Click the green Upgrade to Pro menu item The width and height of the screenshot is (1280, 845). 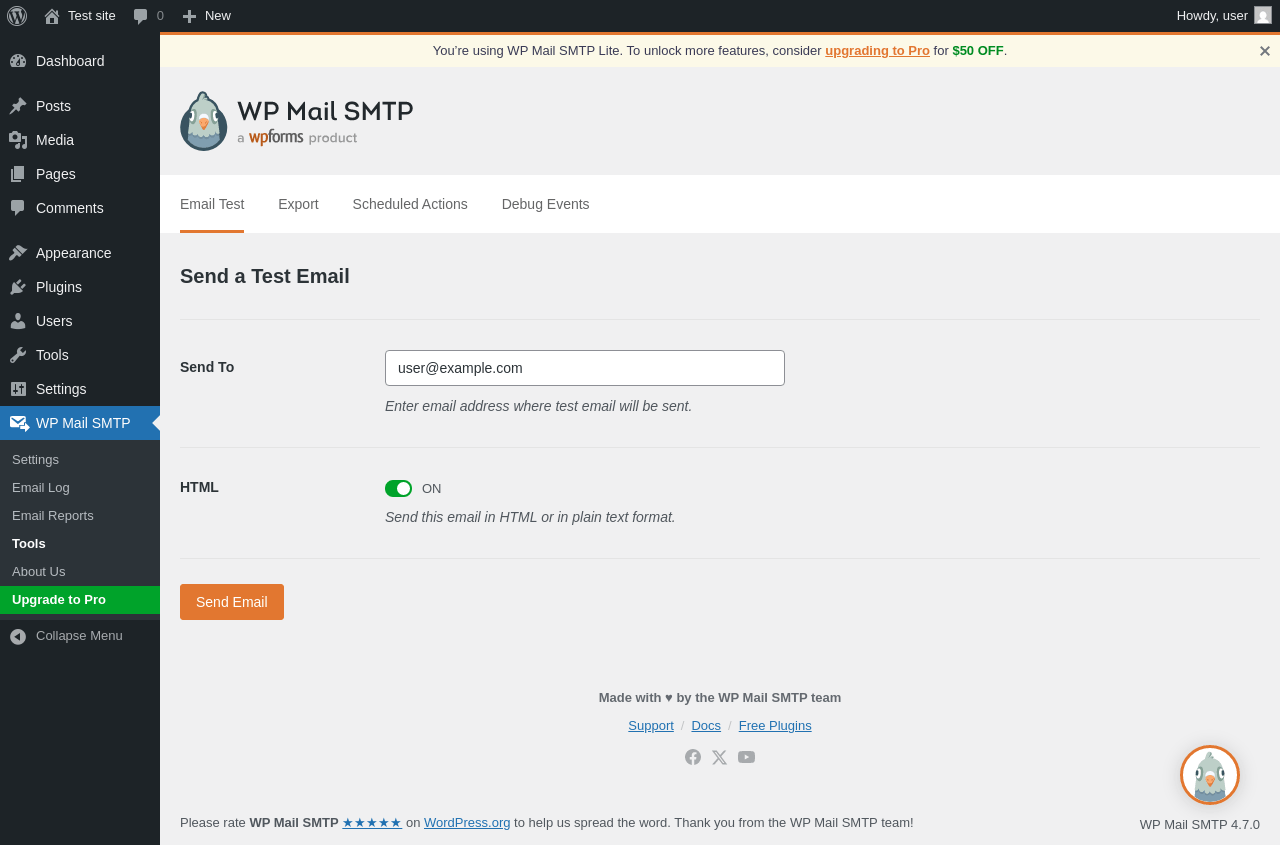coord(59,600)
